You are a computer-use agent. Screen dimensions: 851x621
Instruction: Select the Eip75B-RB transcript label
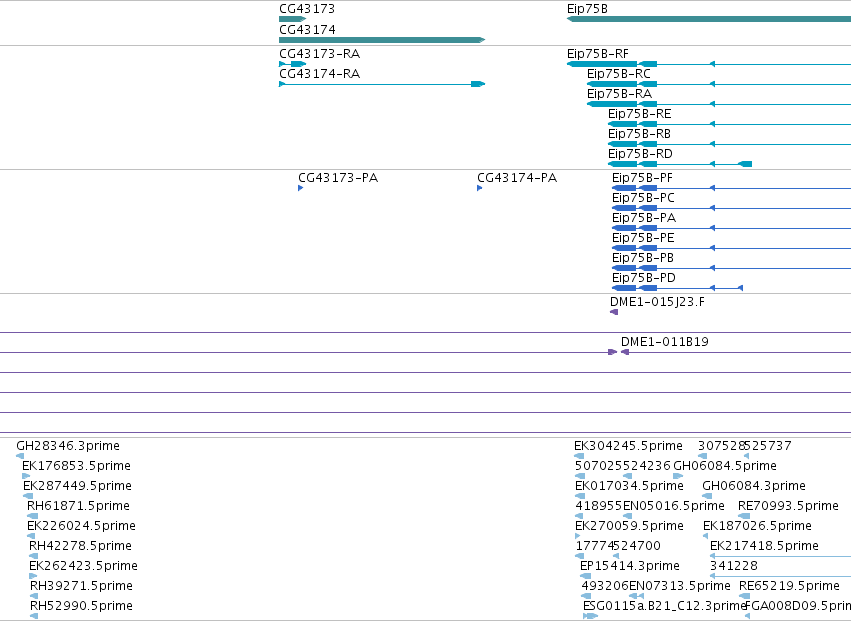(639, 134)
